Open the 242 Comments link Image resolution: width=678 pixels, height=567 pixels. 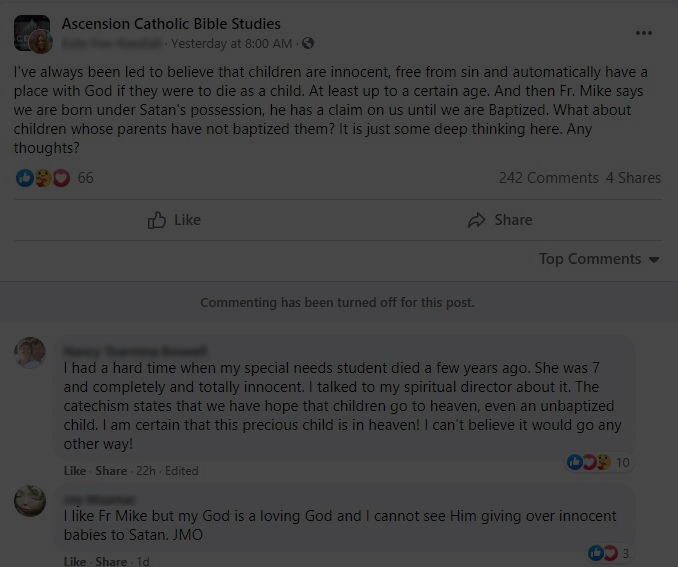coord(548,178)
